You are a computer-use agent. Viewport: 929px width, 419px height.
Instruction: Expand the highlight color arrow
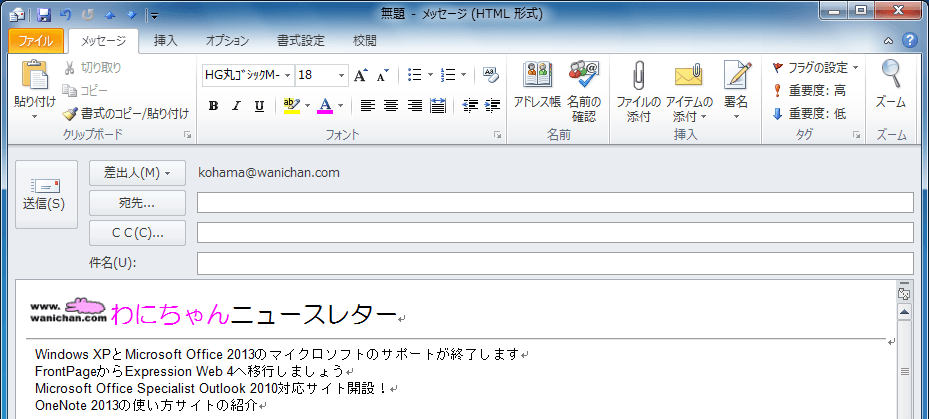pyautogui.click(x=307, y=106)
